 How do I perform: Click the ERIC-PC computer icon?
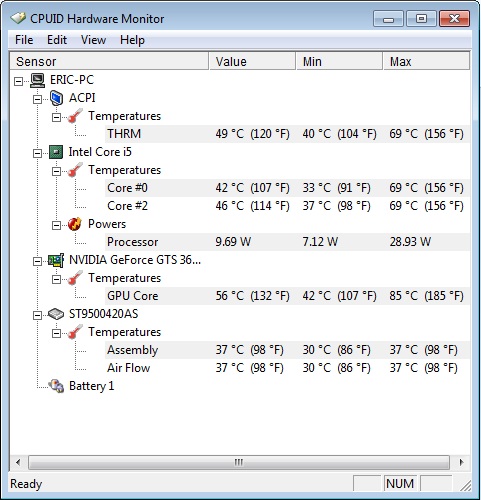pos(37,80)
